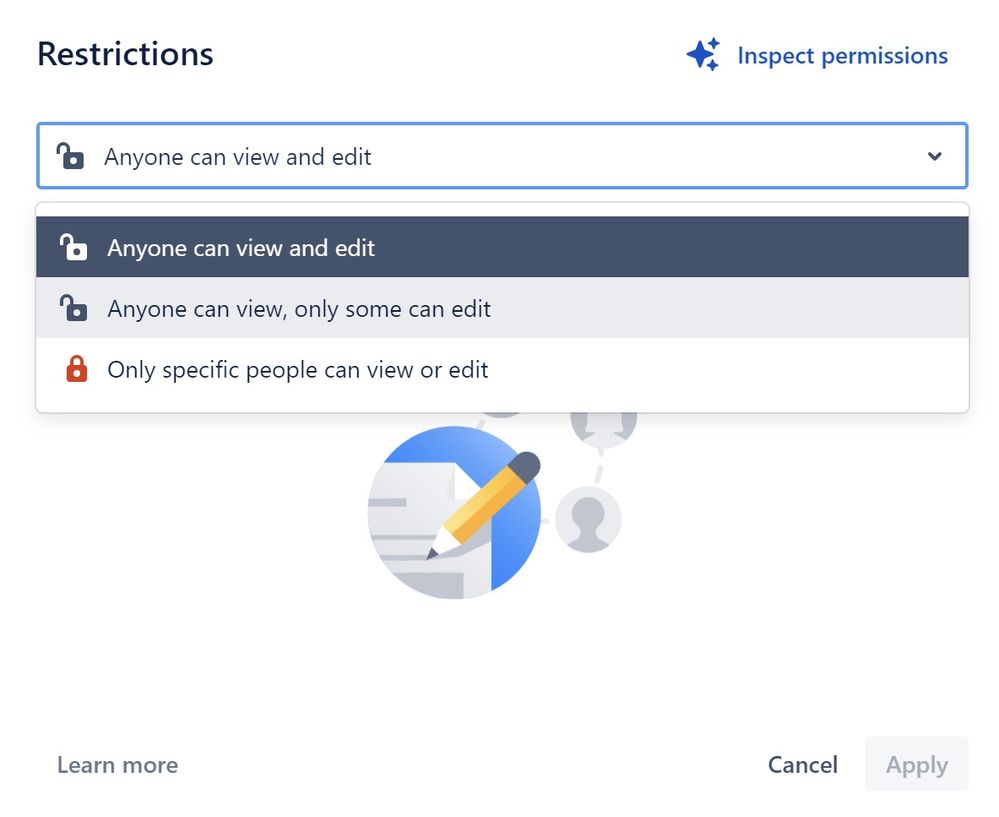Open the Inspect permissions link

point(842,55)
